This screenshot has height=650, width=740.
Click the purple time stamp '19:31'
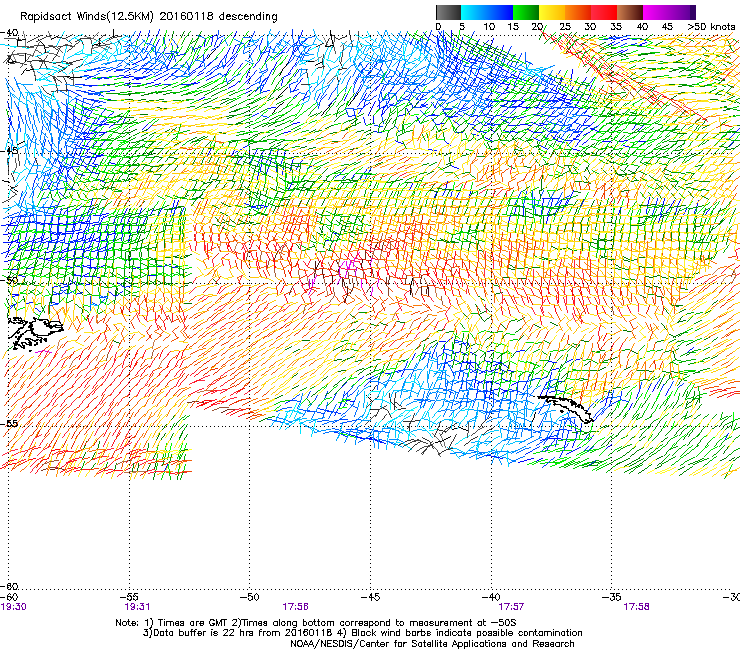[137, 607]
